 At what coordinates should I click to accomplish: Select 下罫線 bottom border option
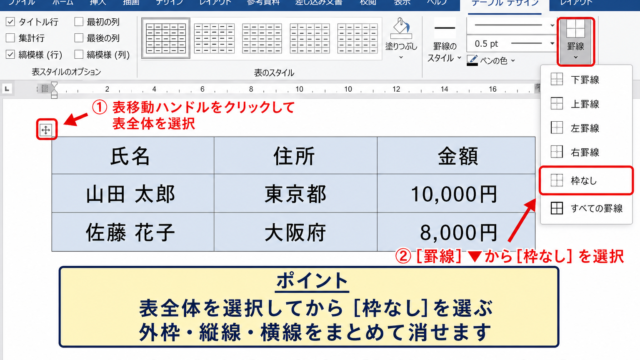(x=586, y=80)
